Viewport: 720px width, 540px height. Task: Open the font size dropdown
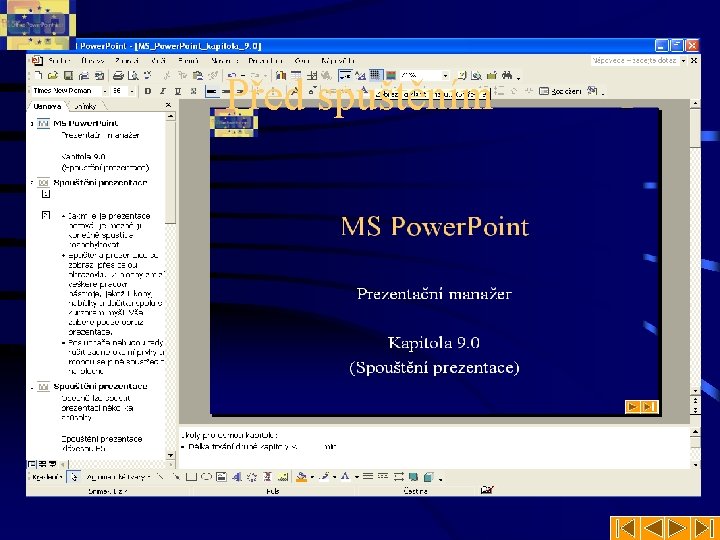(132, 91)
